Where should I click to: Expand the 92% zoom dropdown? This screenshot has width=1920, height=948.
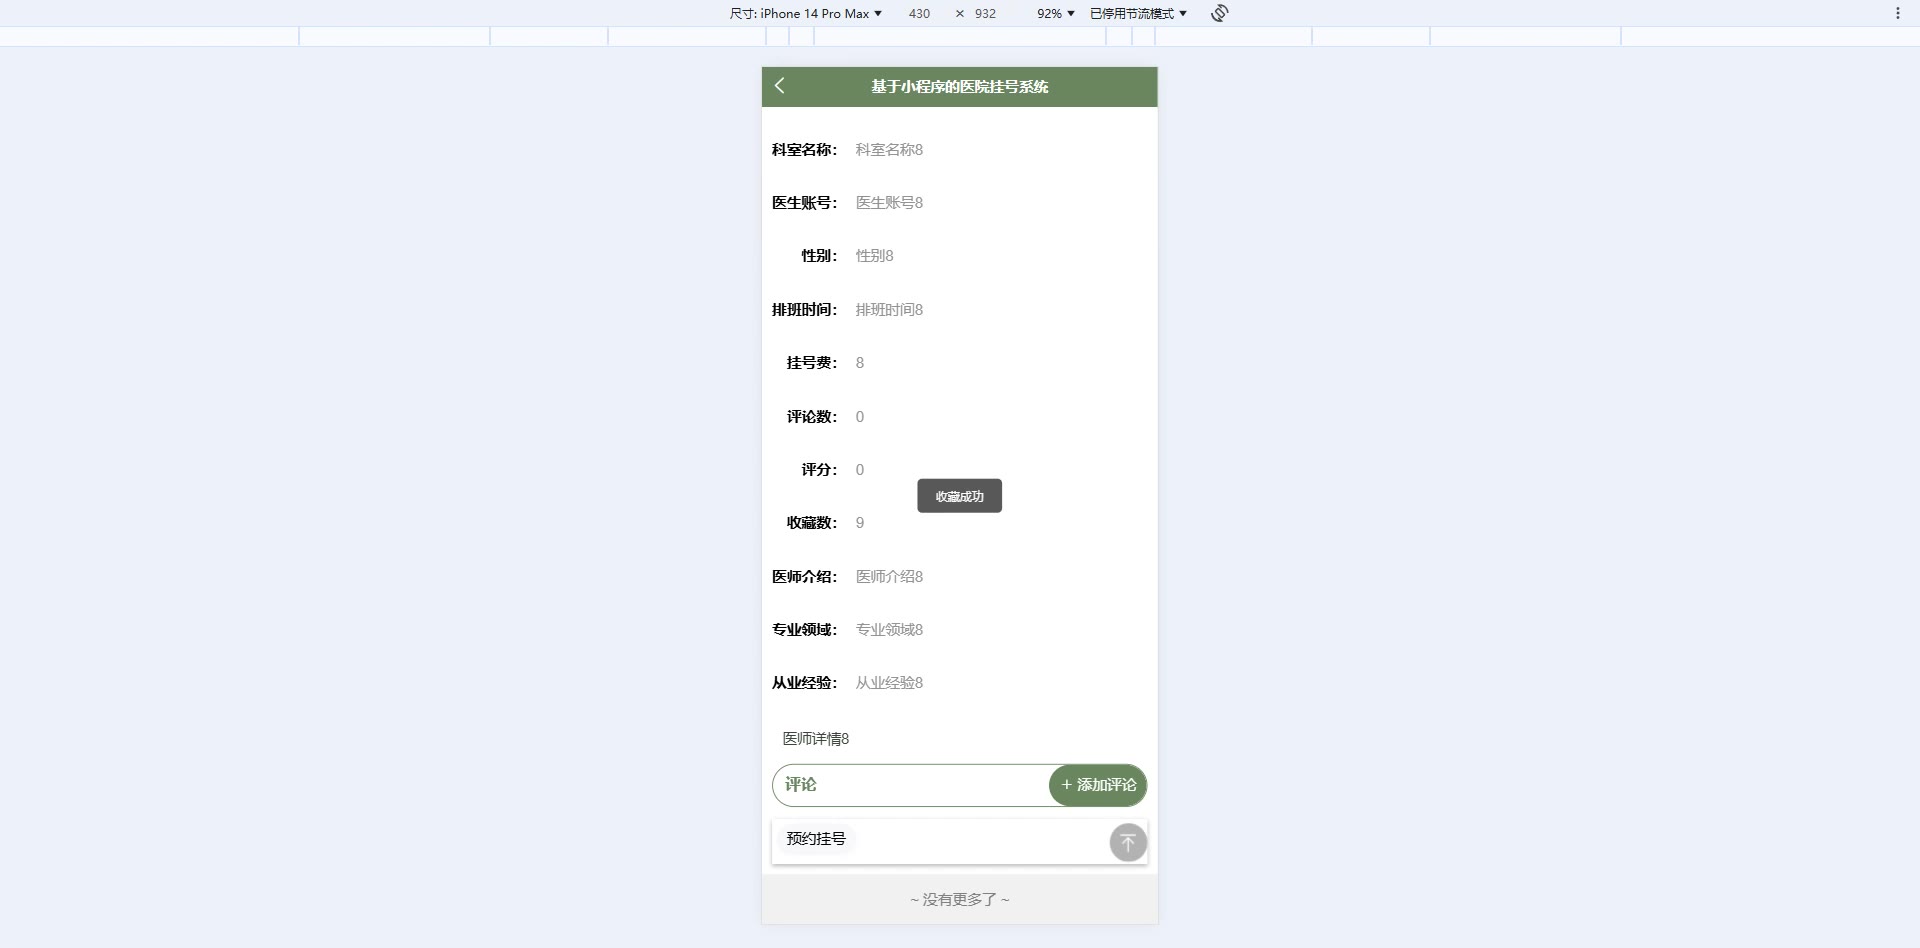pyautogui.click(x=1055, y=13)
